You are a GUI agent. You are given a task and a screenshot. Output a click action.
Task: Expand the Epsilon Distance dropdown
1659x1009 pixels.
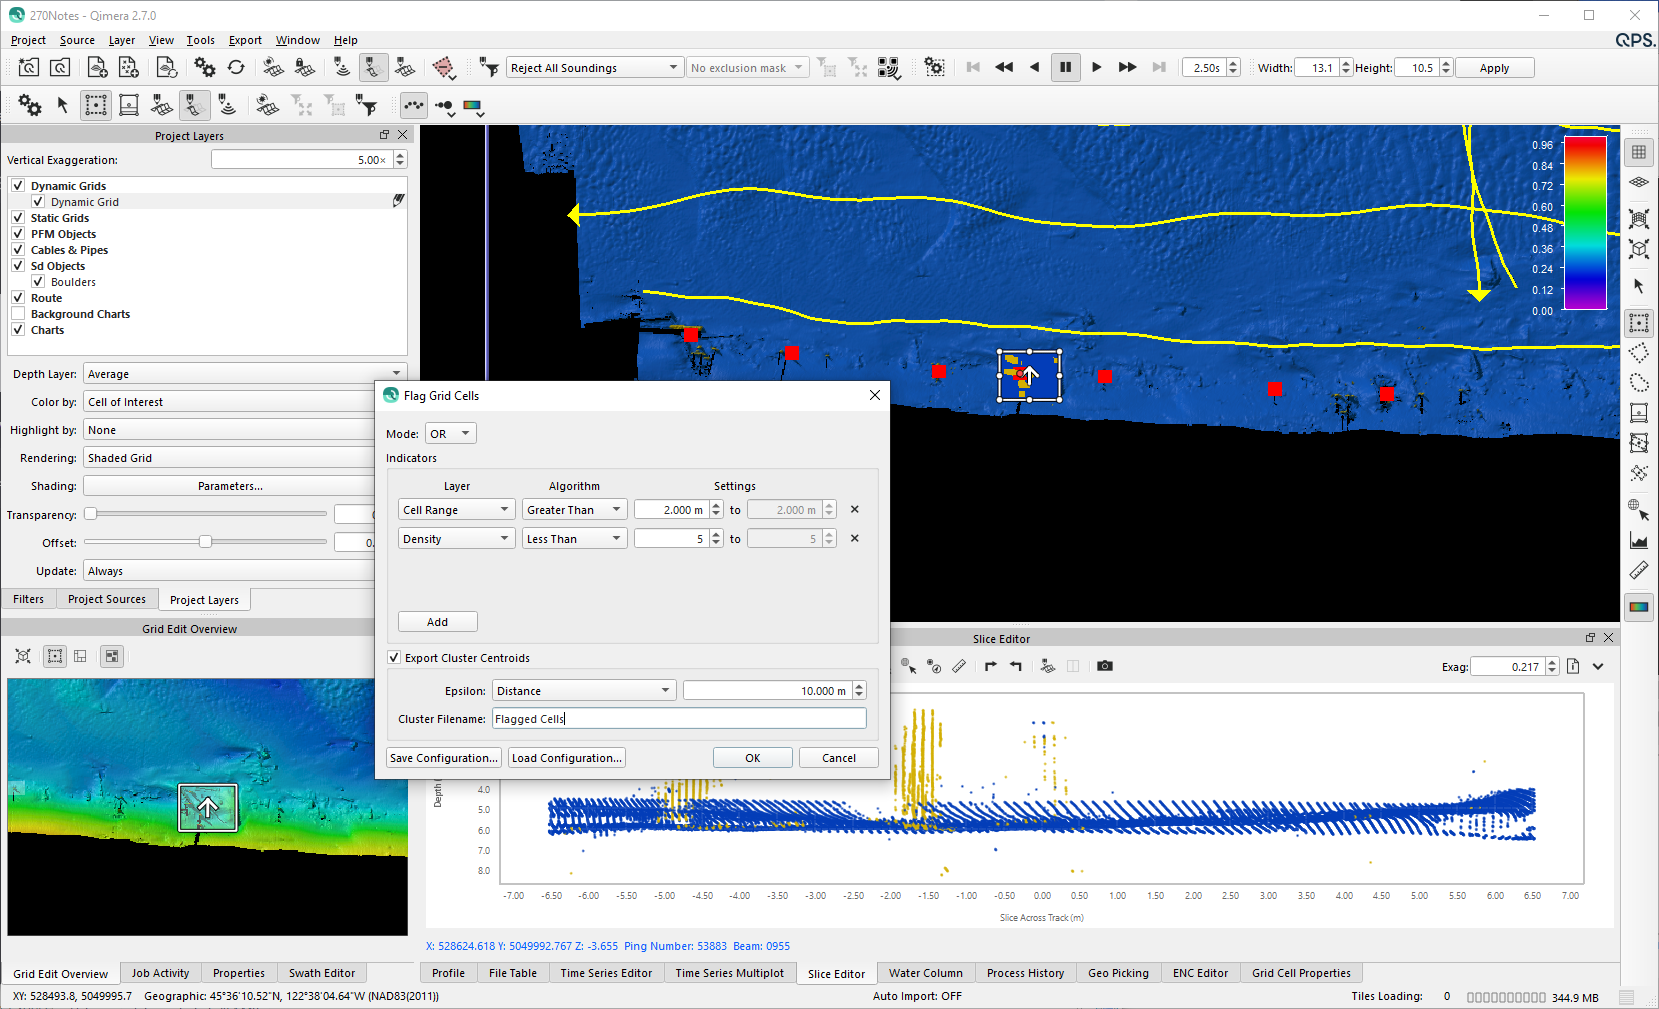[583, 691]
